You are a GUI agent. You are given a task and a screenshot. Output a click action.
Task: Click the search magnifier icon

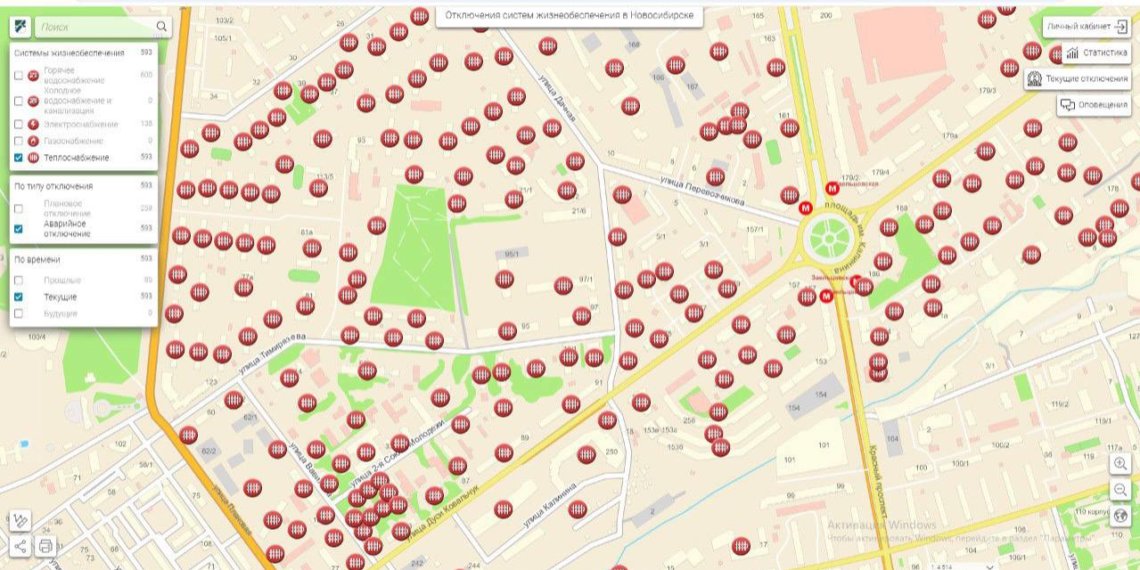click(161, 27)
